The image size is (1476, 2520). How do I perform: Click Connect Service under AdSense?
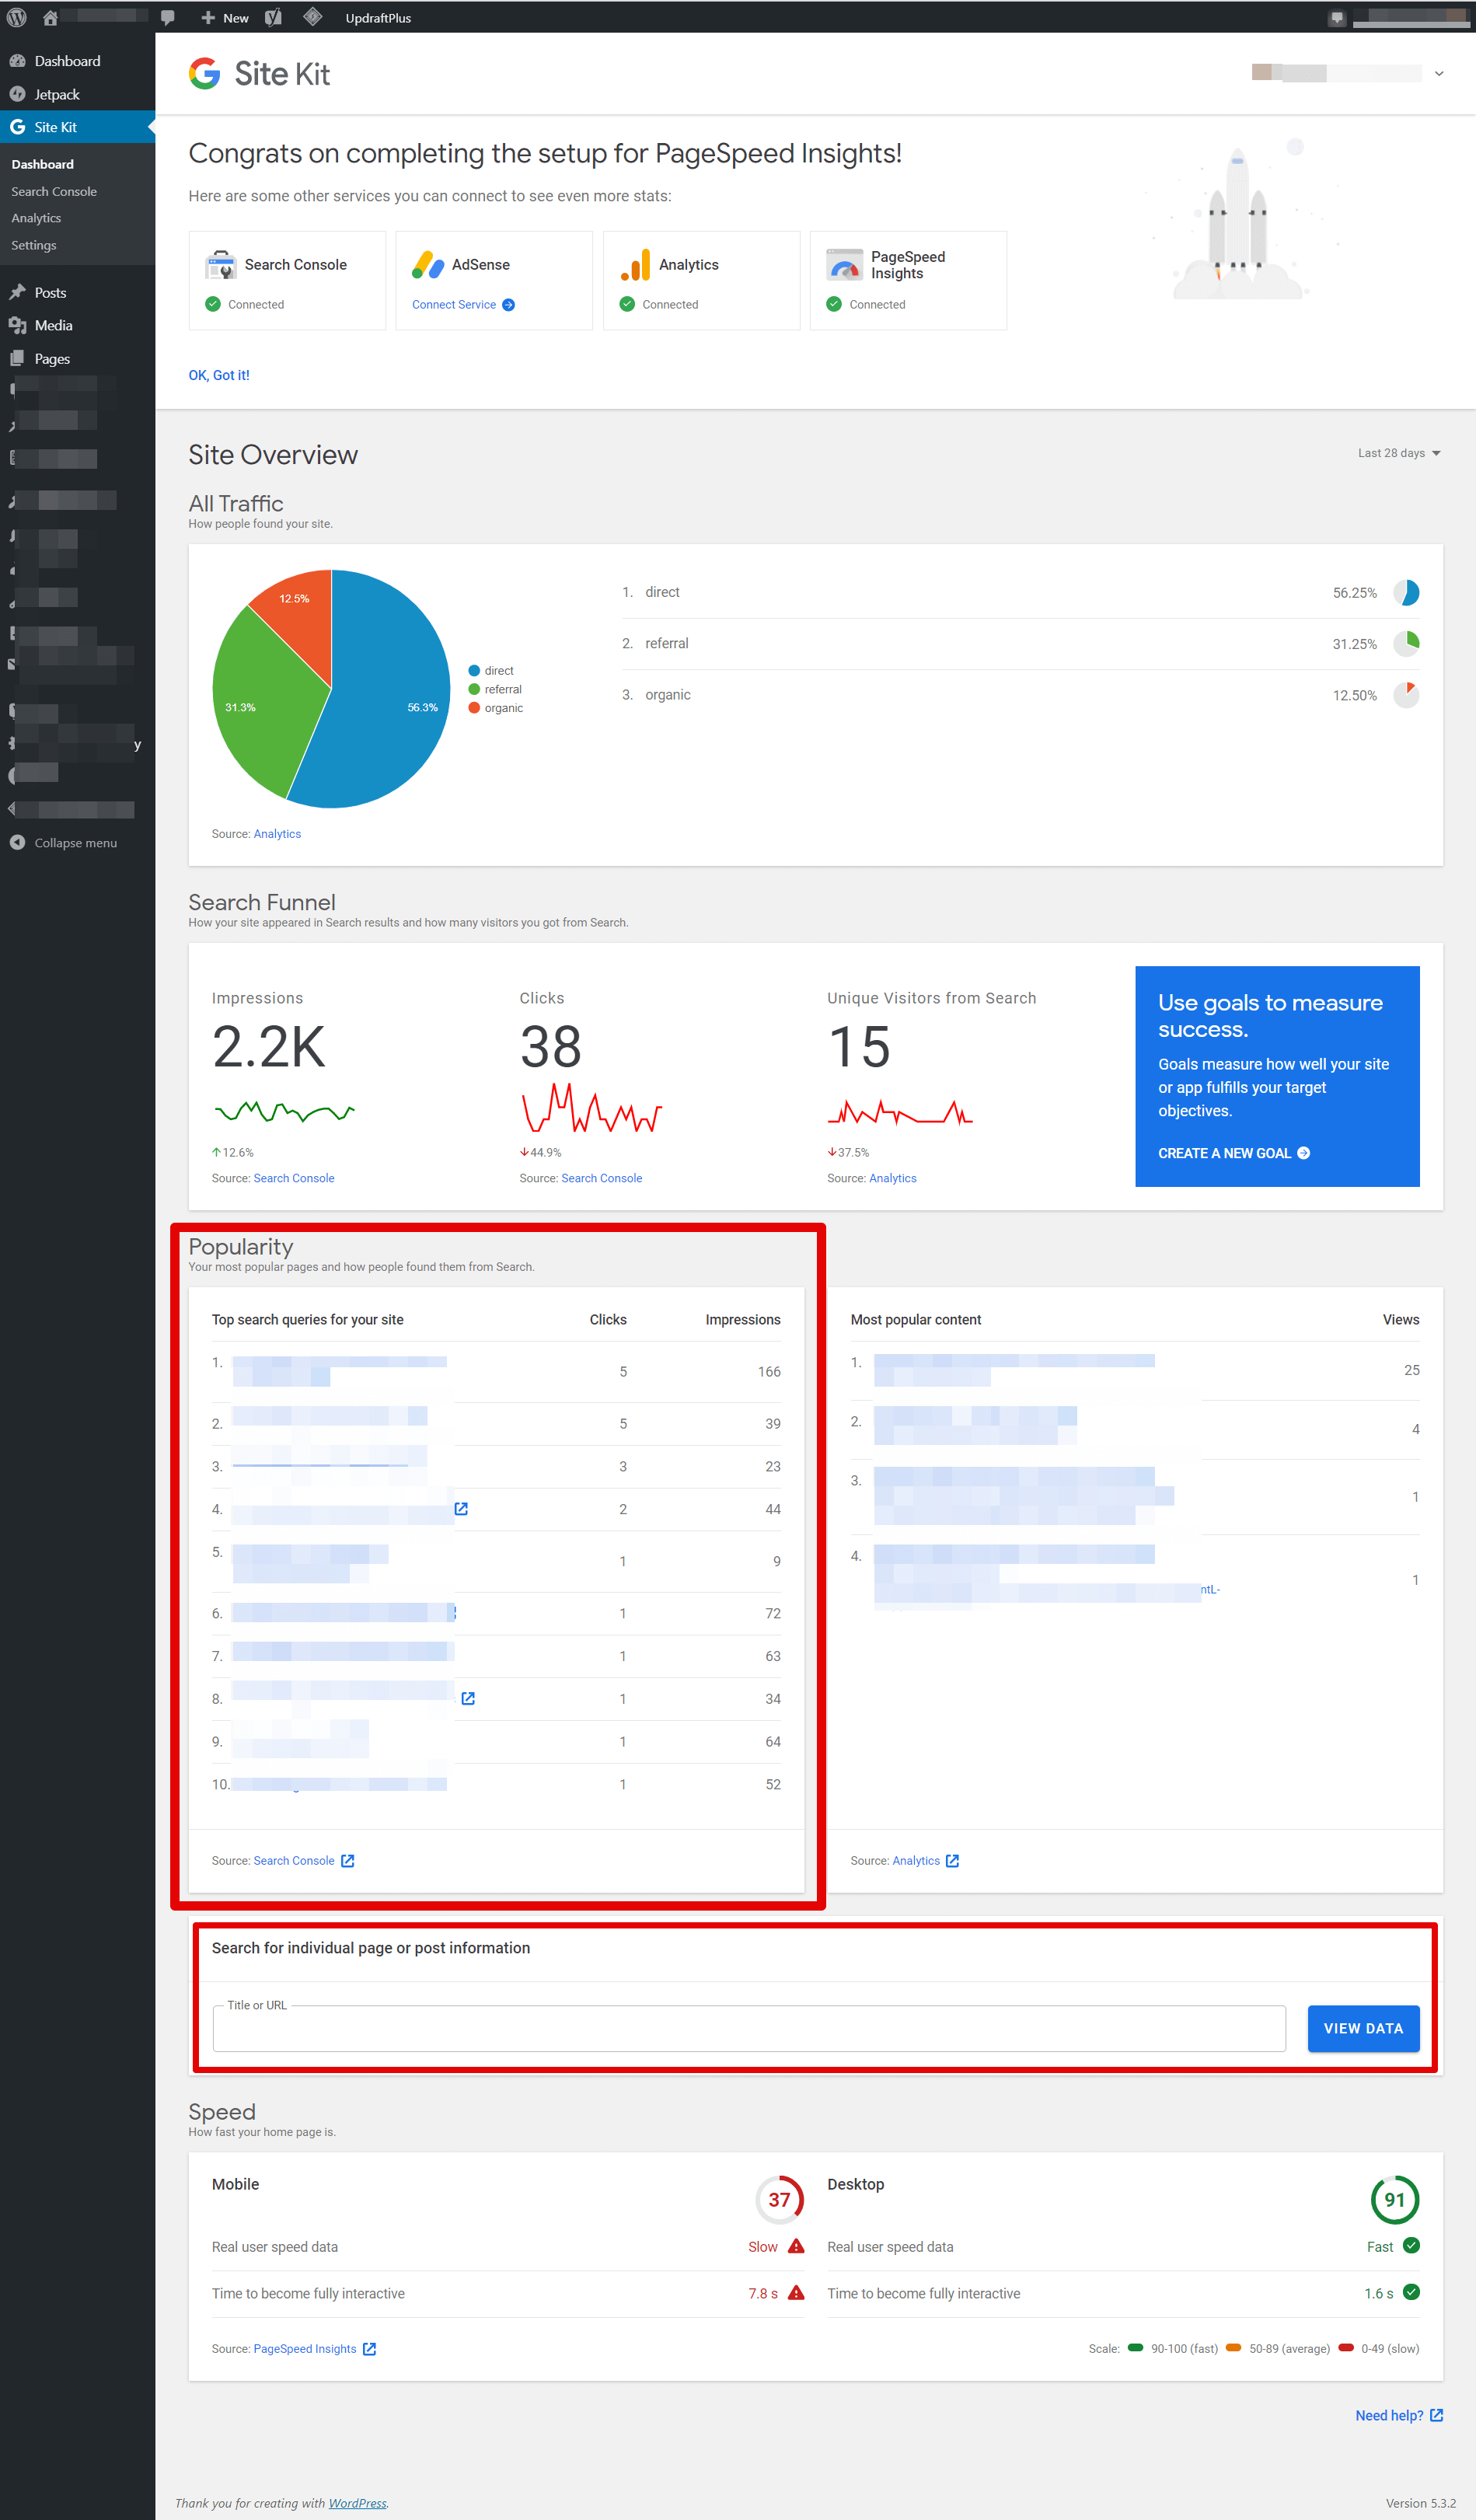463,305
